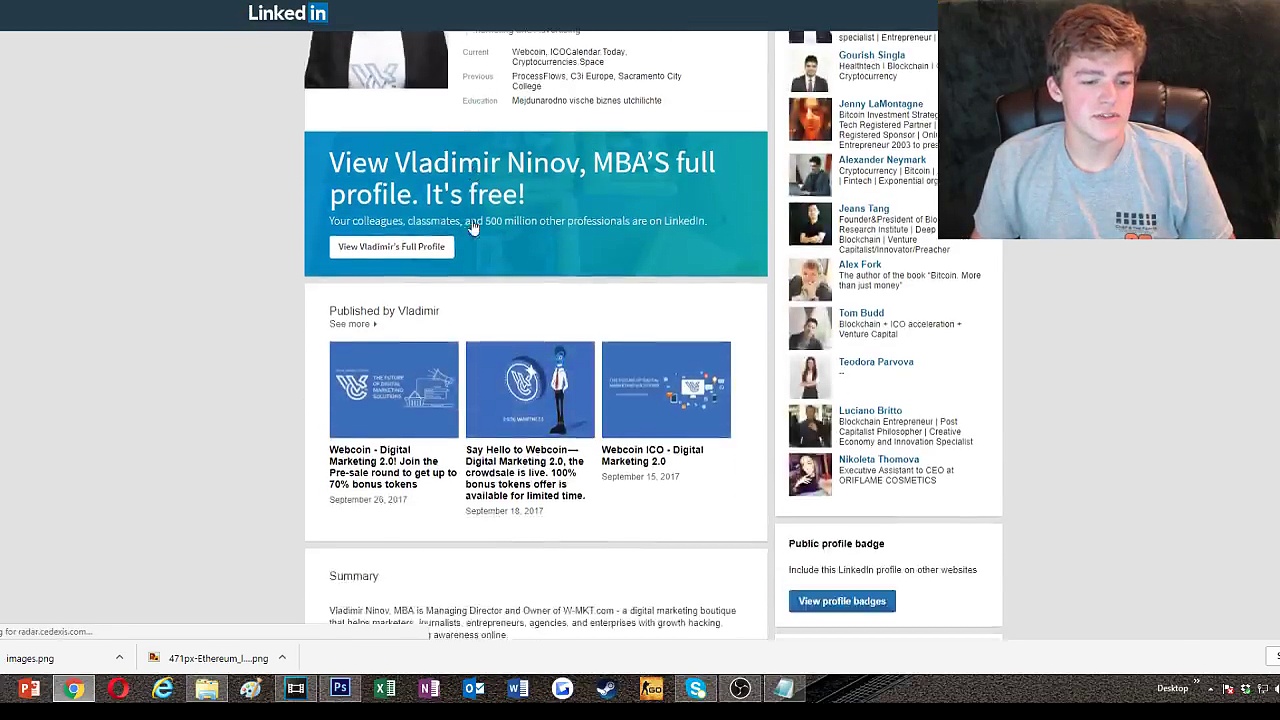Open Excel from the taskbar
The image size is (1280, 720).
pos(385,688)
